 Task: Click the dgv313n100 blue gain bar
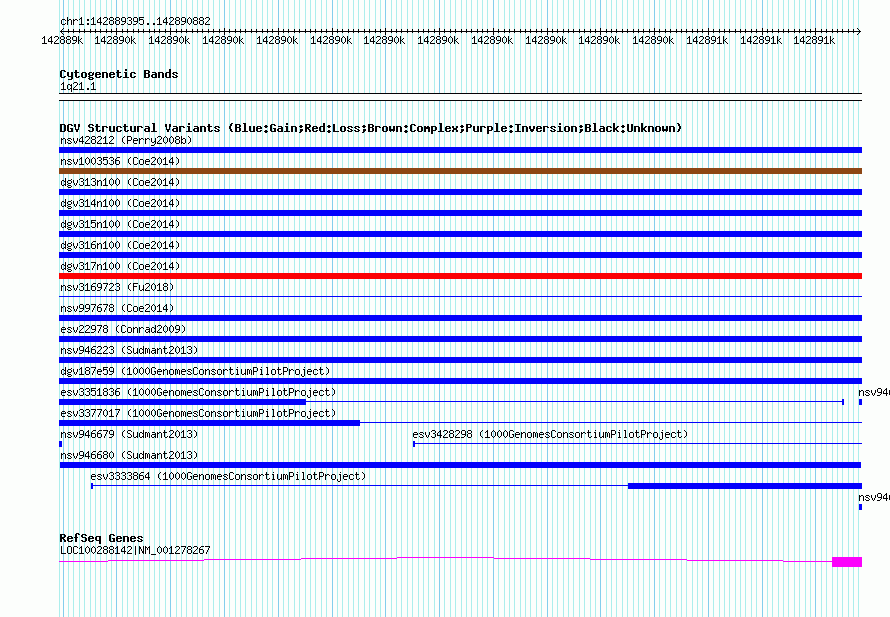(460, 192)
